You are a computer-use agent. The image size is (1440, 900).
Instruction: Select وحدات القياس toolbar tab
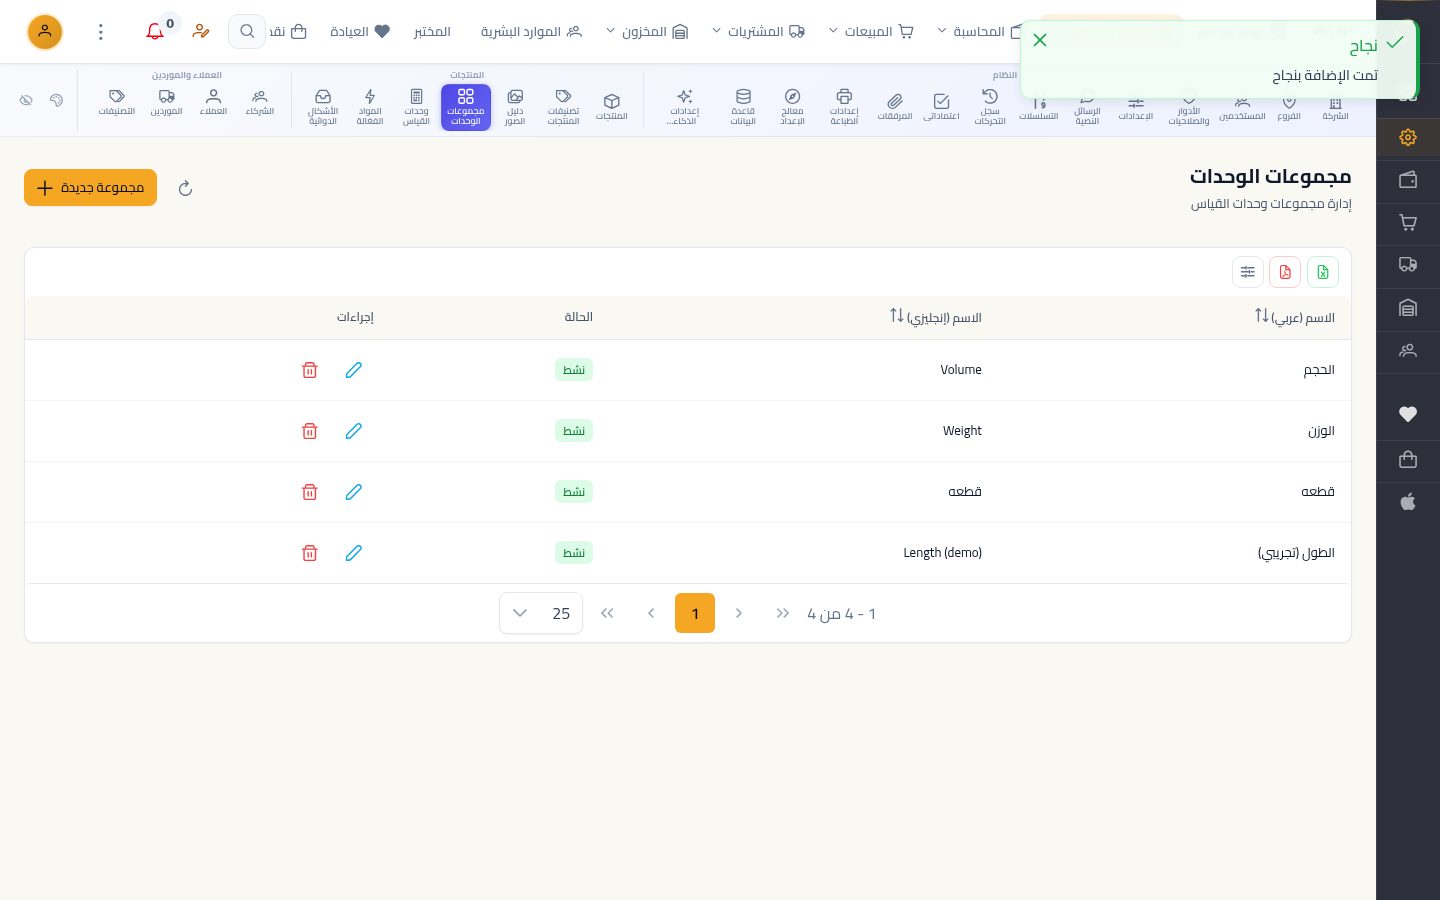click(x=416, y=107)
